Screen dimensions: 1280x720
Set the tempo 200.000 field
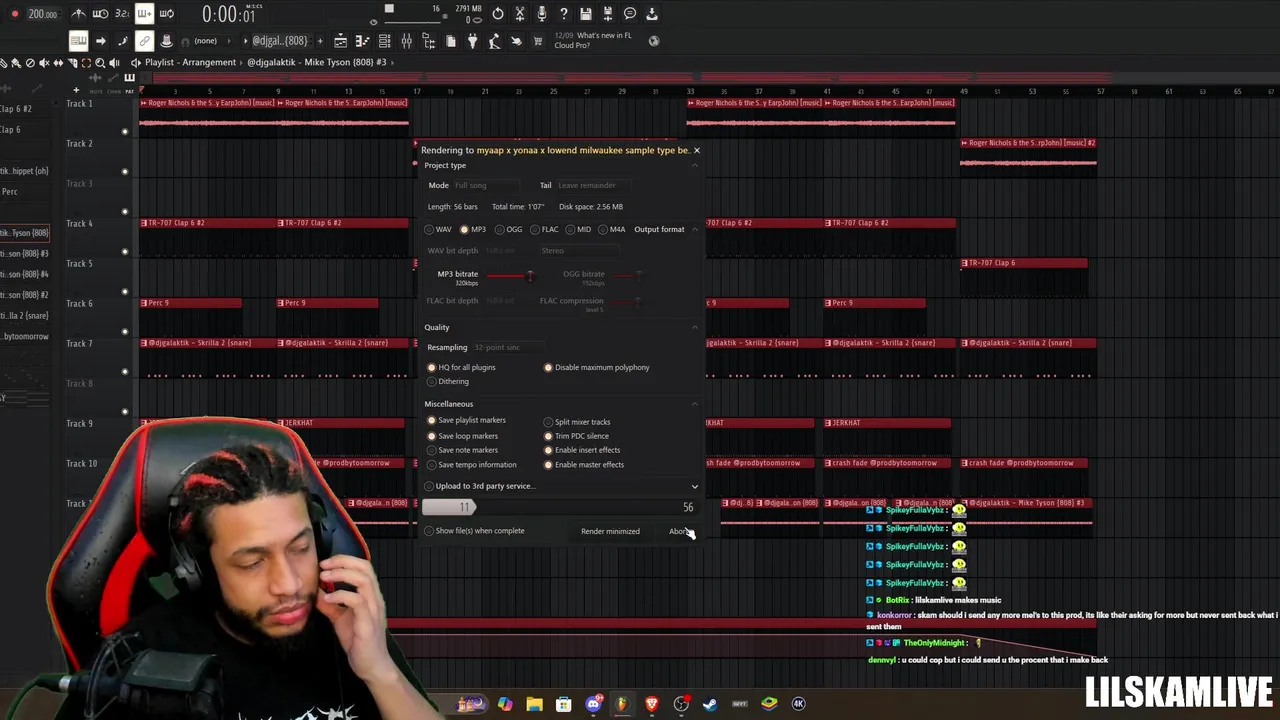pyautogui.click(x=43, y=14)
